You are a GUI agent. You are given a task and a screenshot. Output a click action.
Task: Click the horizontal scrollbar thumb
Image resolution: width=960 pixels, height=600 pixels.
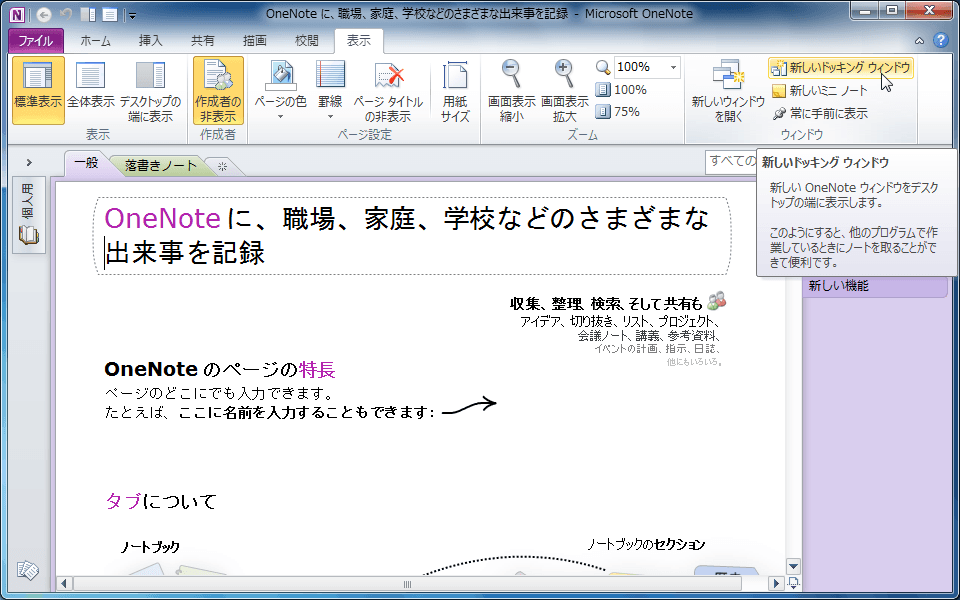pyautogui.click(x=407, y=584)
